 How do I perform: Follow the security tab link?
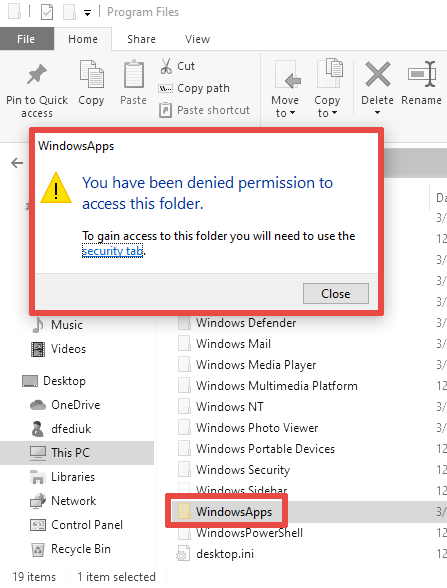112,250
